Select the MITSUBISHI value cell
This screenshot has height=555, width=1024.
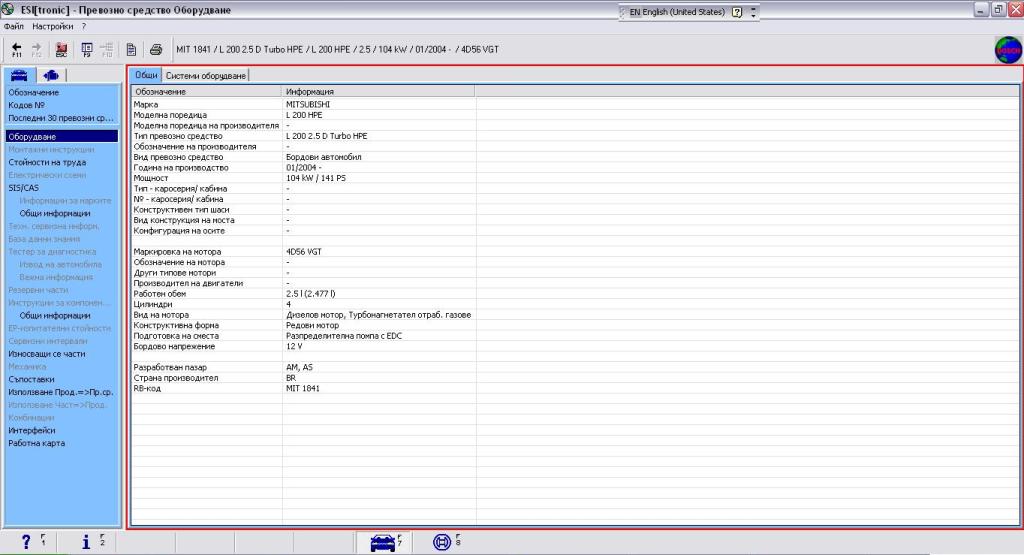pos(308,104)
